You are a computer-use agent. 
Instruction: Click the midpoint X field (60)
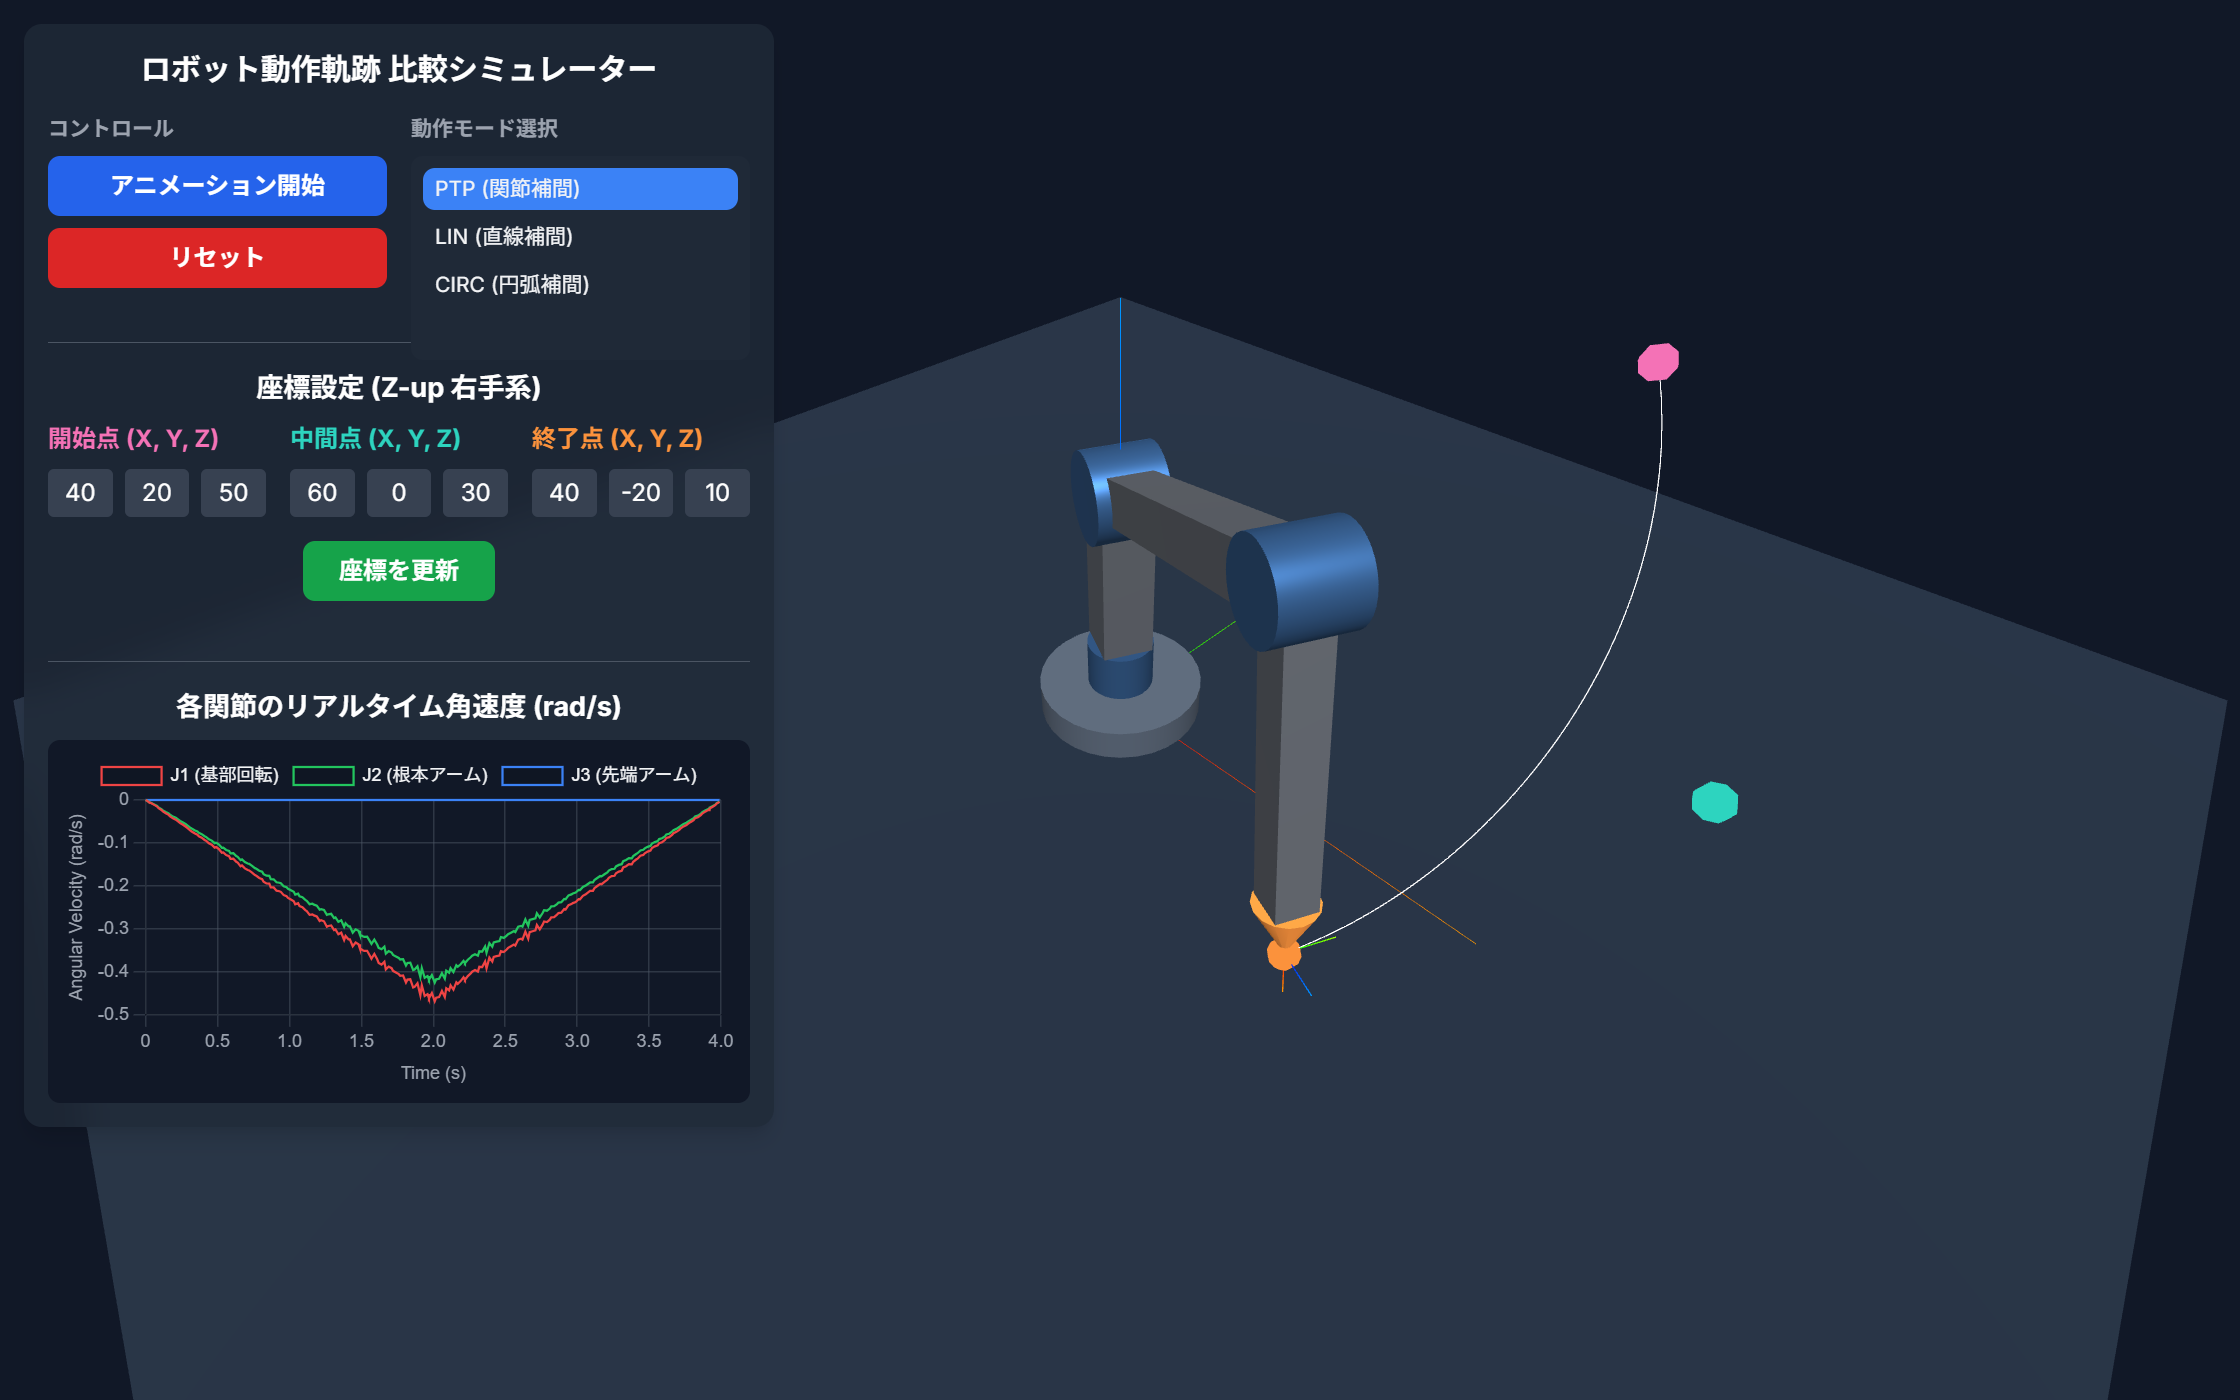(x=322, y=493)
